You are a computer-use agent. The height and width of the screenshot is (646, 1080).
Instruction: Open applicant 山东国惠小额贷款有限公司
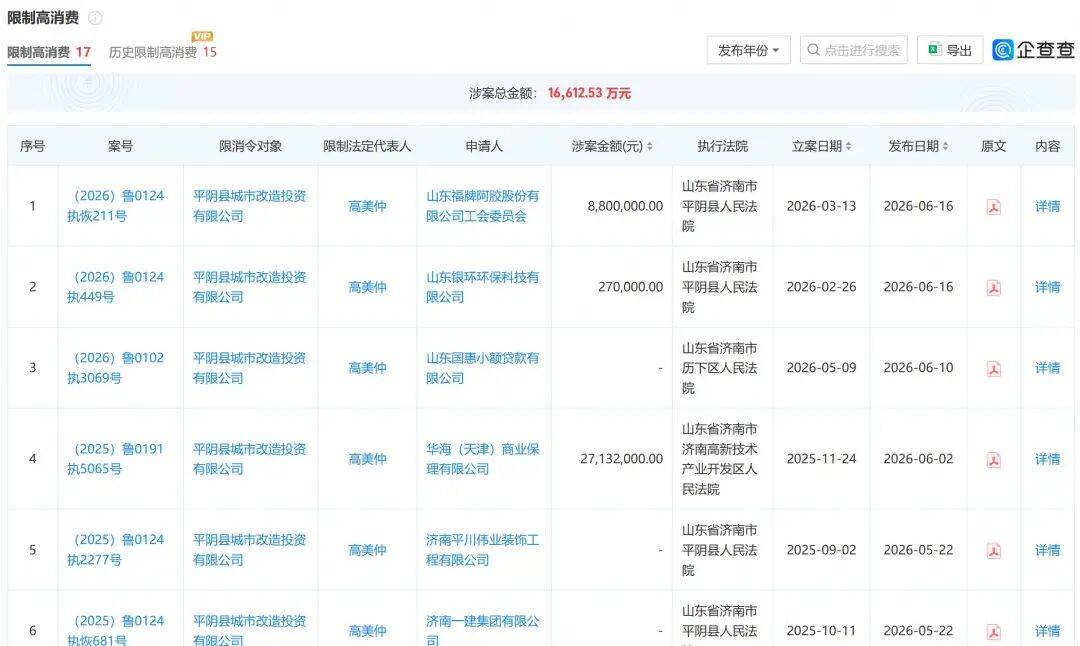coord(483,368)
